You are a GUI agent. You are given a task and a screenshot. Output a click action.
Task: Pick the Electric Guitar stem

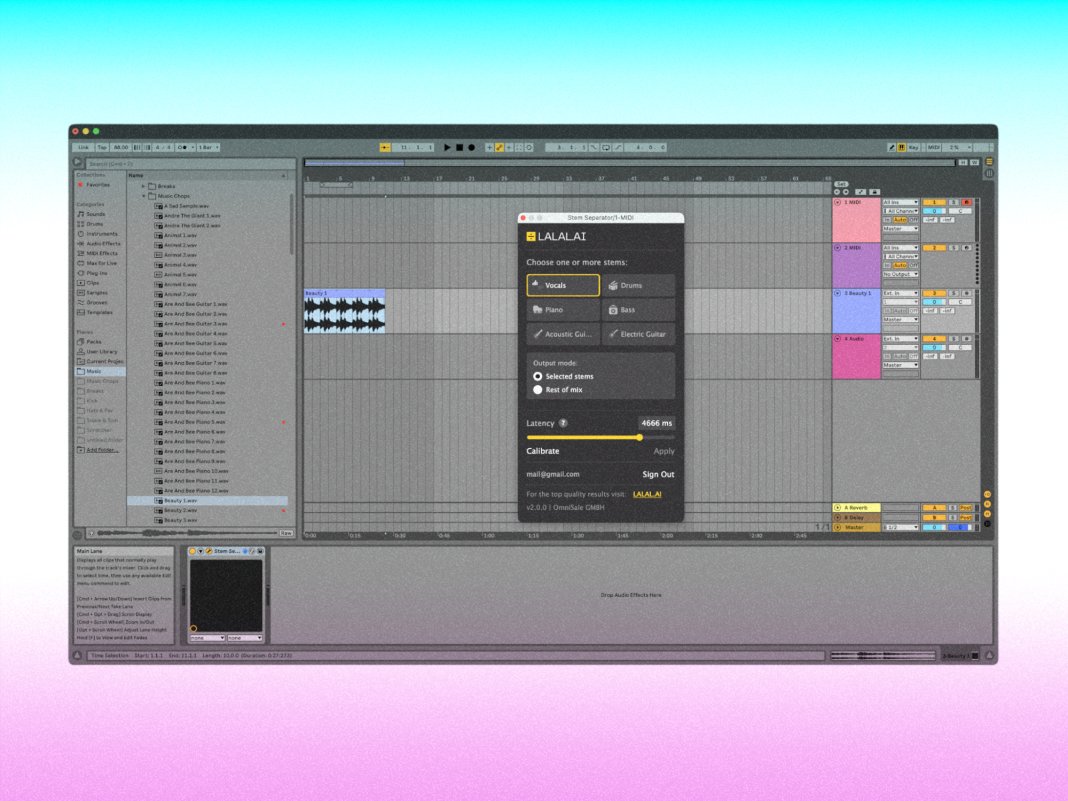point(638,335)
